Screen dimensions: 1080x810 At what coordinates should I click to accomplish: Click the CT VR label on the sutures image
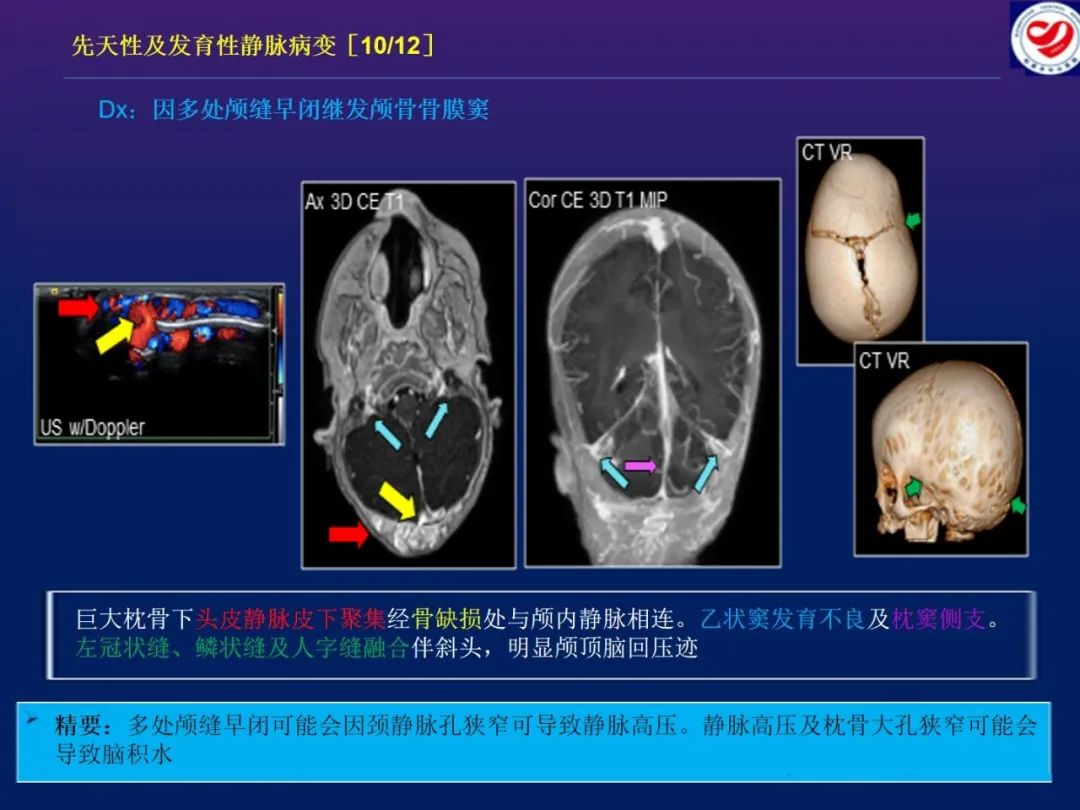(x=827, y=152)
